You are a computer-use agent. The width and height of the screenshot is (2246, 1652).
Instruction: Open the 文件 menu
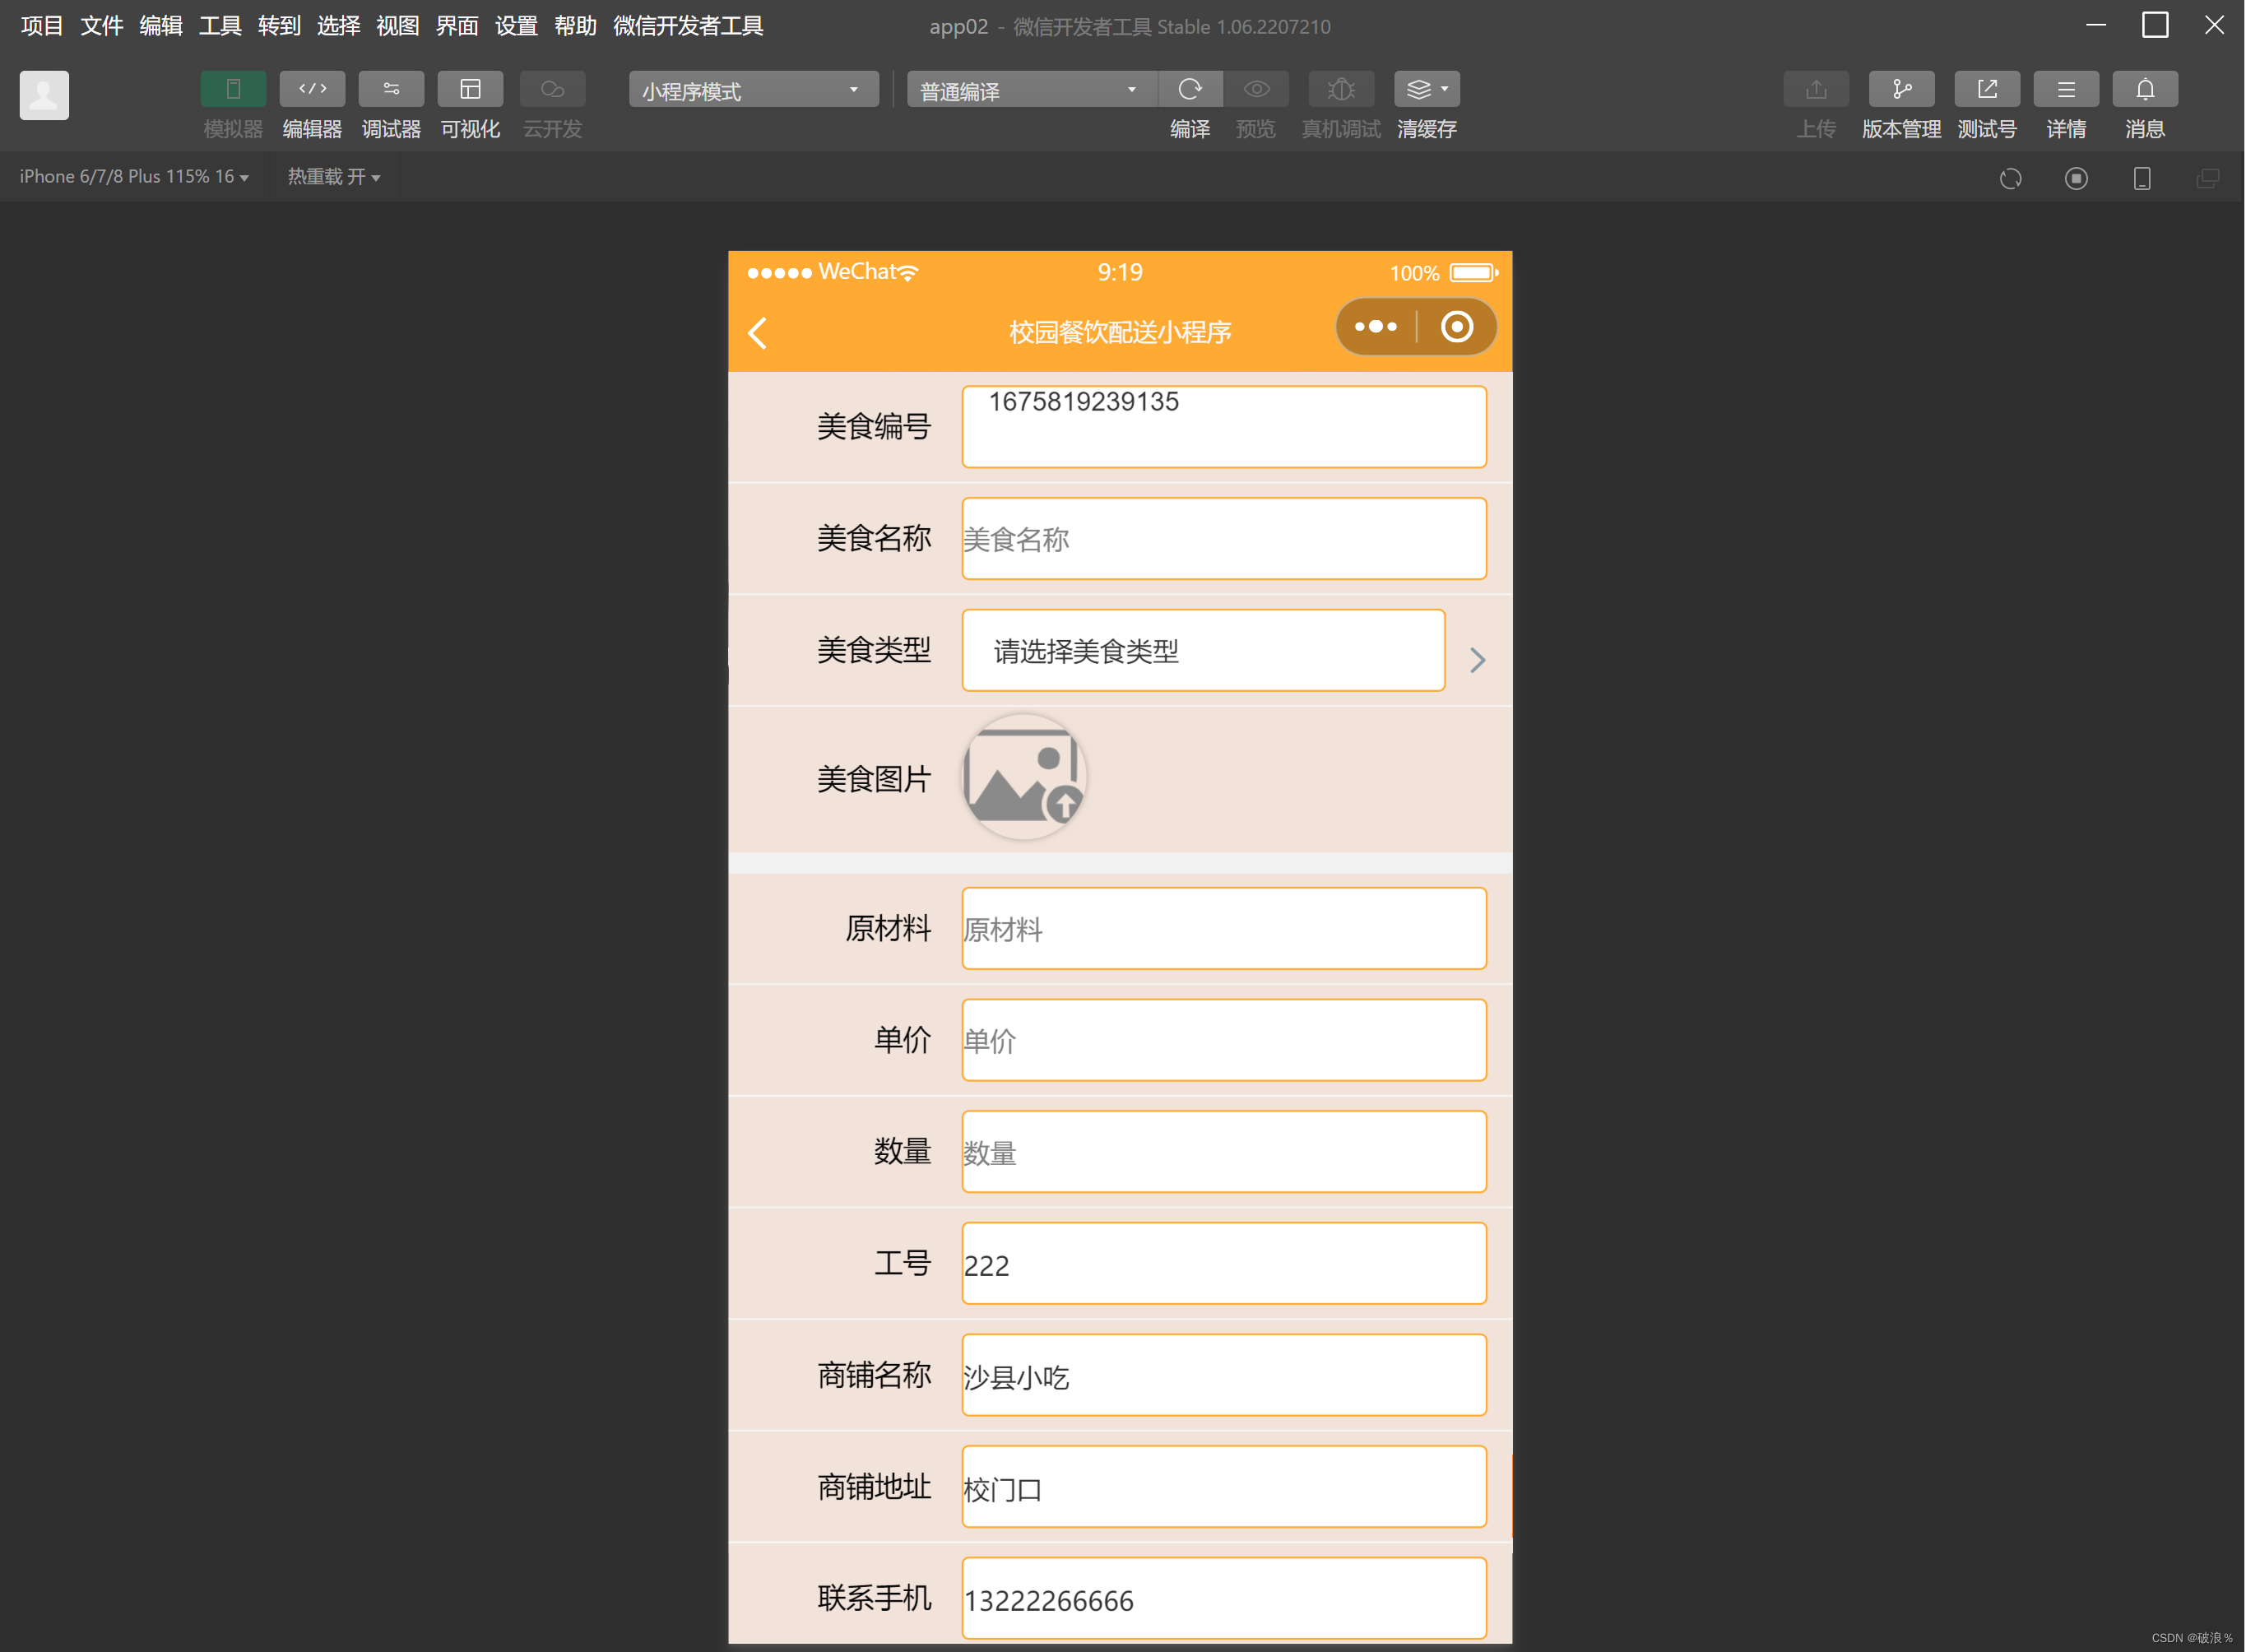[x=101, y=26]
